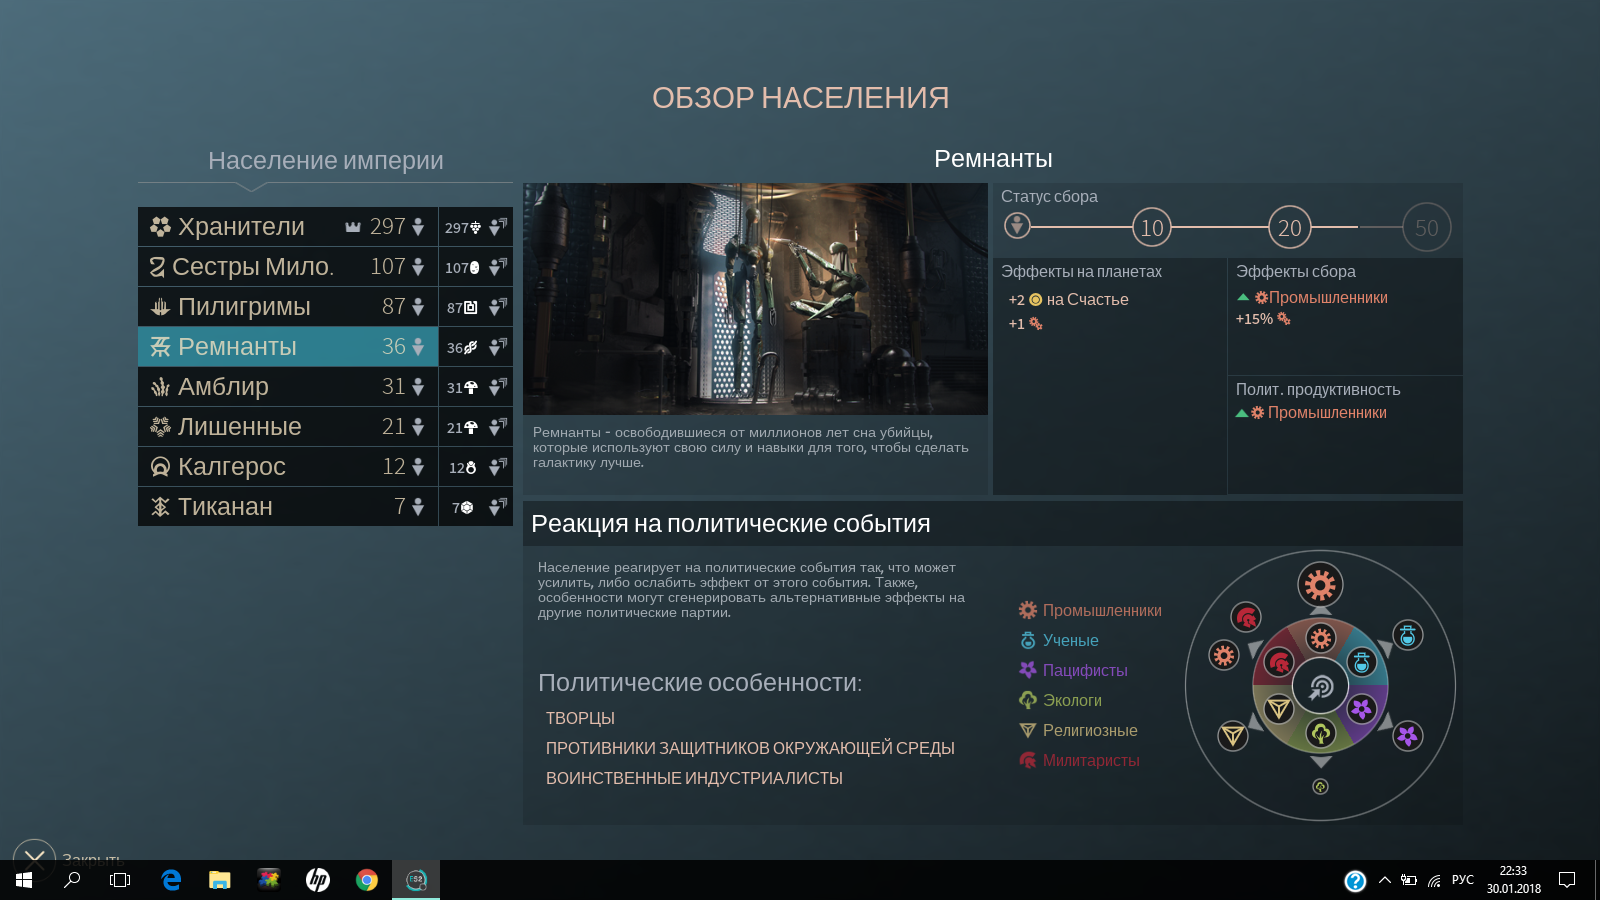Click the +2 на Счастье planet effect
Image resolution: width=1600 pixels, height=900 pixels.
click(1068, 300)
